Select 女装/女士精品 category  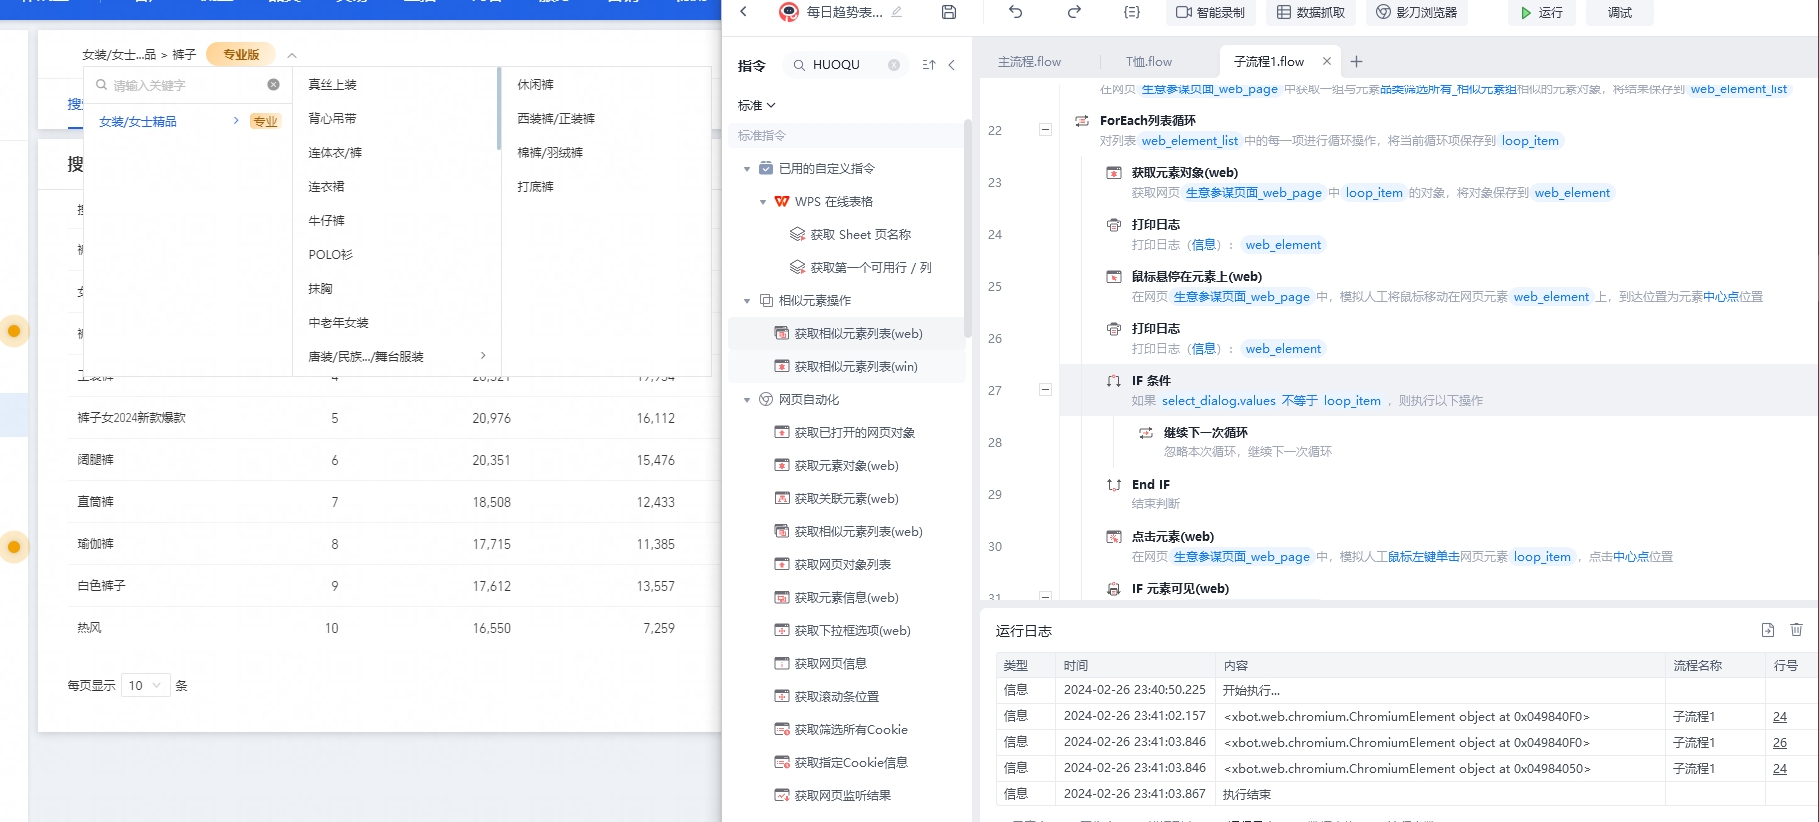[x=138, y=122]
